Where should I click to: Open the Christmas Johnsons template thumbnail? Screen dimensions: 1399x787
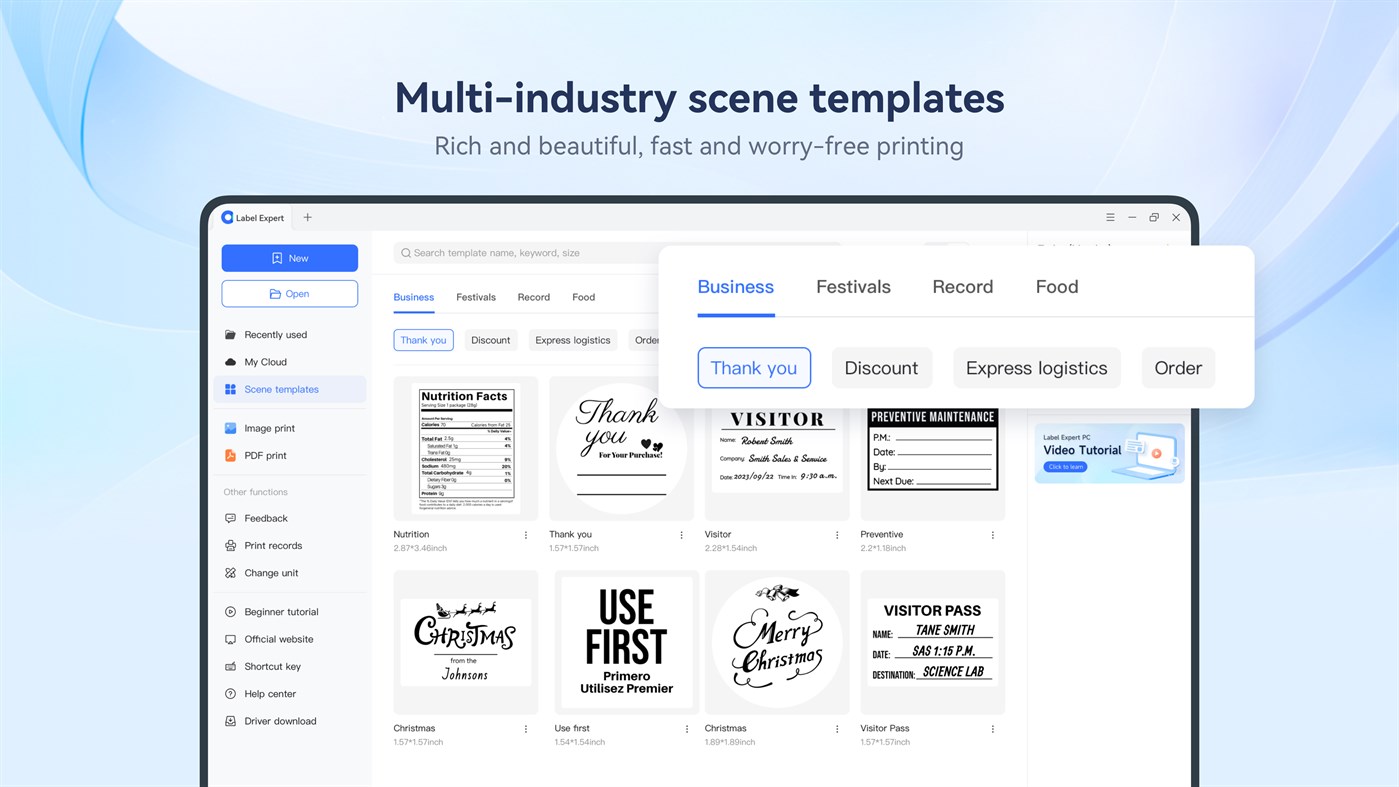point(466,643)
